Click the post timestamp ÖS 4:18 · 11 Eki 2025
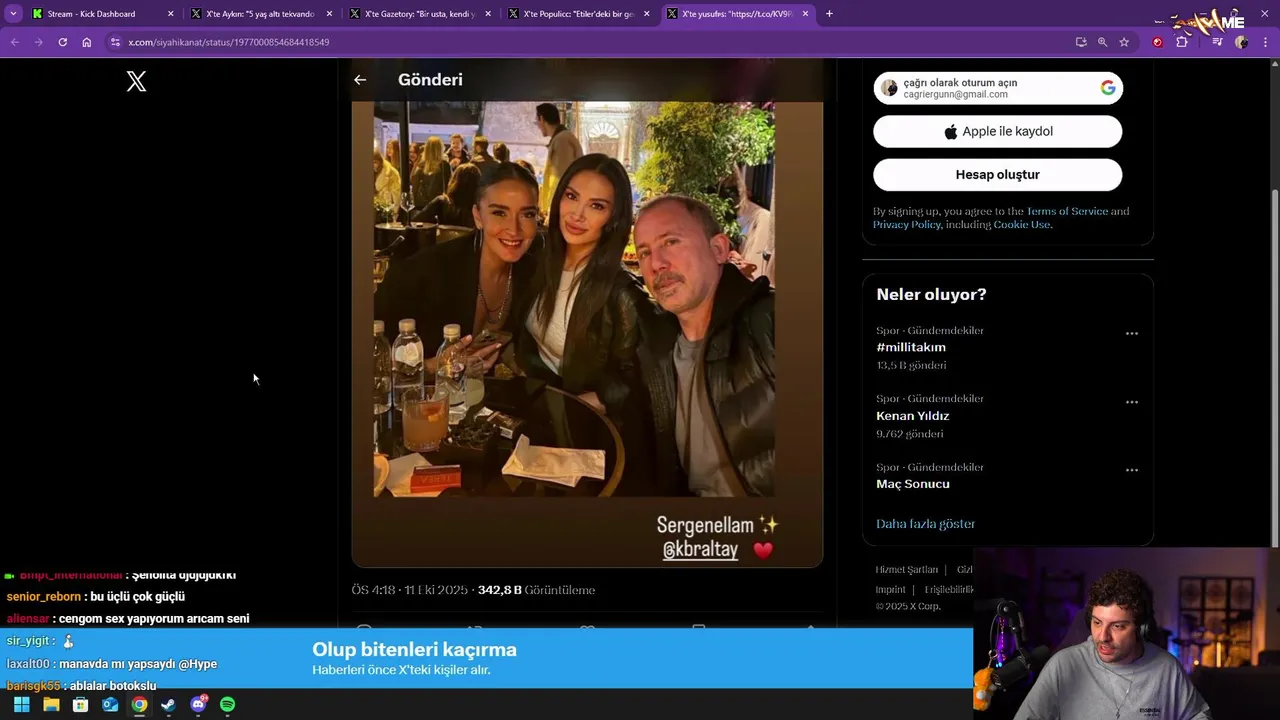This screenshot has width=1280, height=720. coord(409,590)
